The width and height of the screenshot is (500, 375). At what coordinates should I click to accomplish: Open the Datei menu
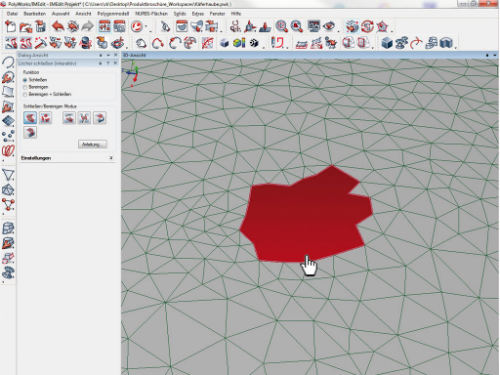point(12,14)
